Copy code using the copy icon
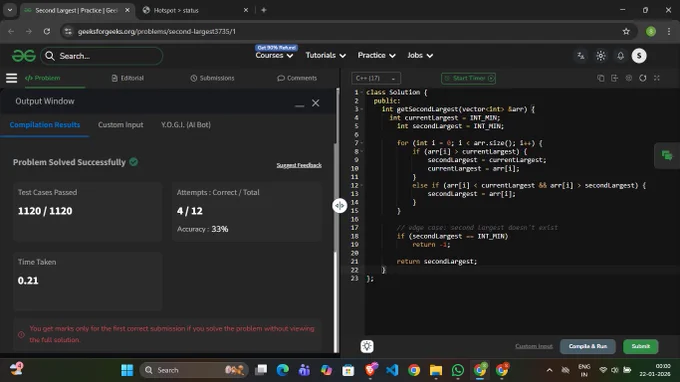 point(601,78)
